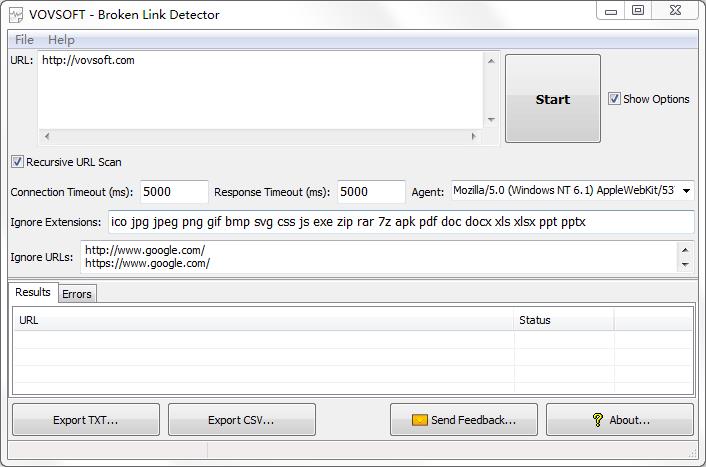This screenshot has width=706, height=467.
Task: Click the Send Feedback button
Action: [x=464, y=420]
